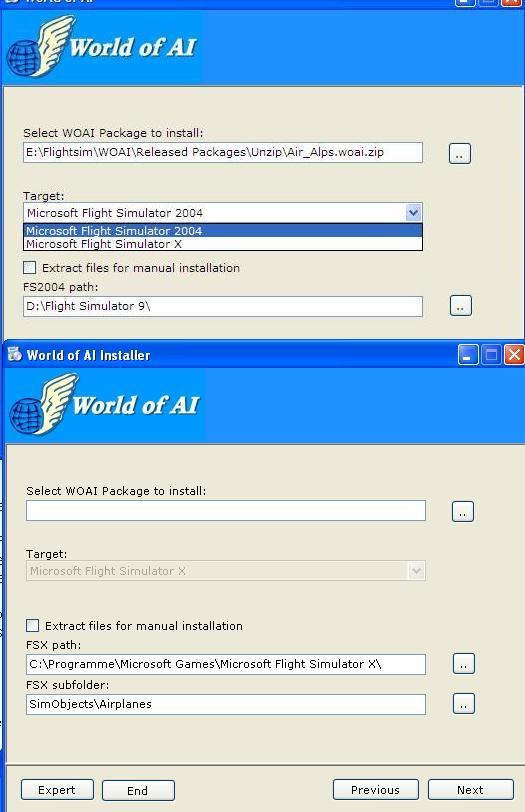The height and width of the screenshot is (812, 525).
Task: Click World of AI Installer title bar icon
Action: click(x=14, y=354)
